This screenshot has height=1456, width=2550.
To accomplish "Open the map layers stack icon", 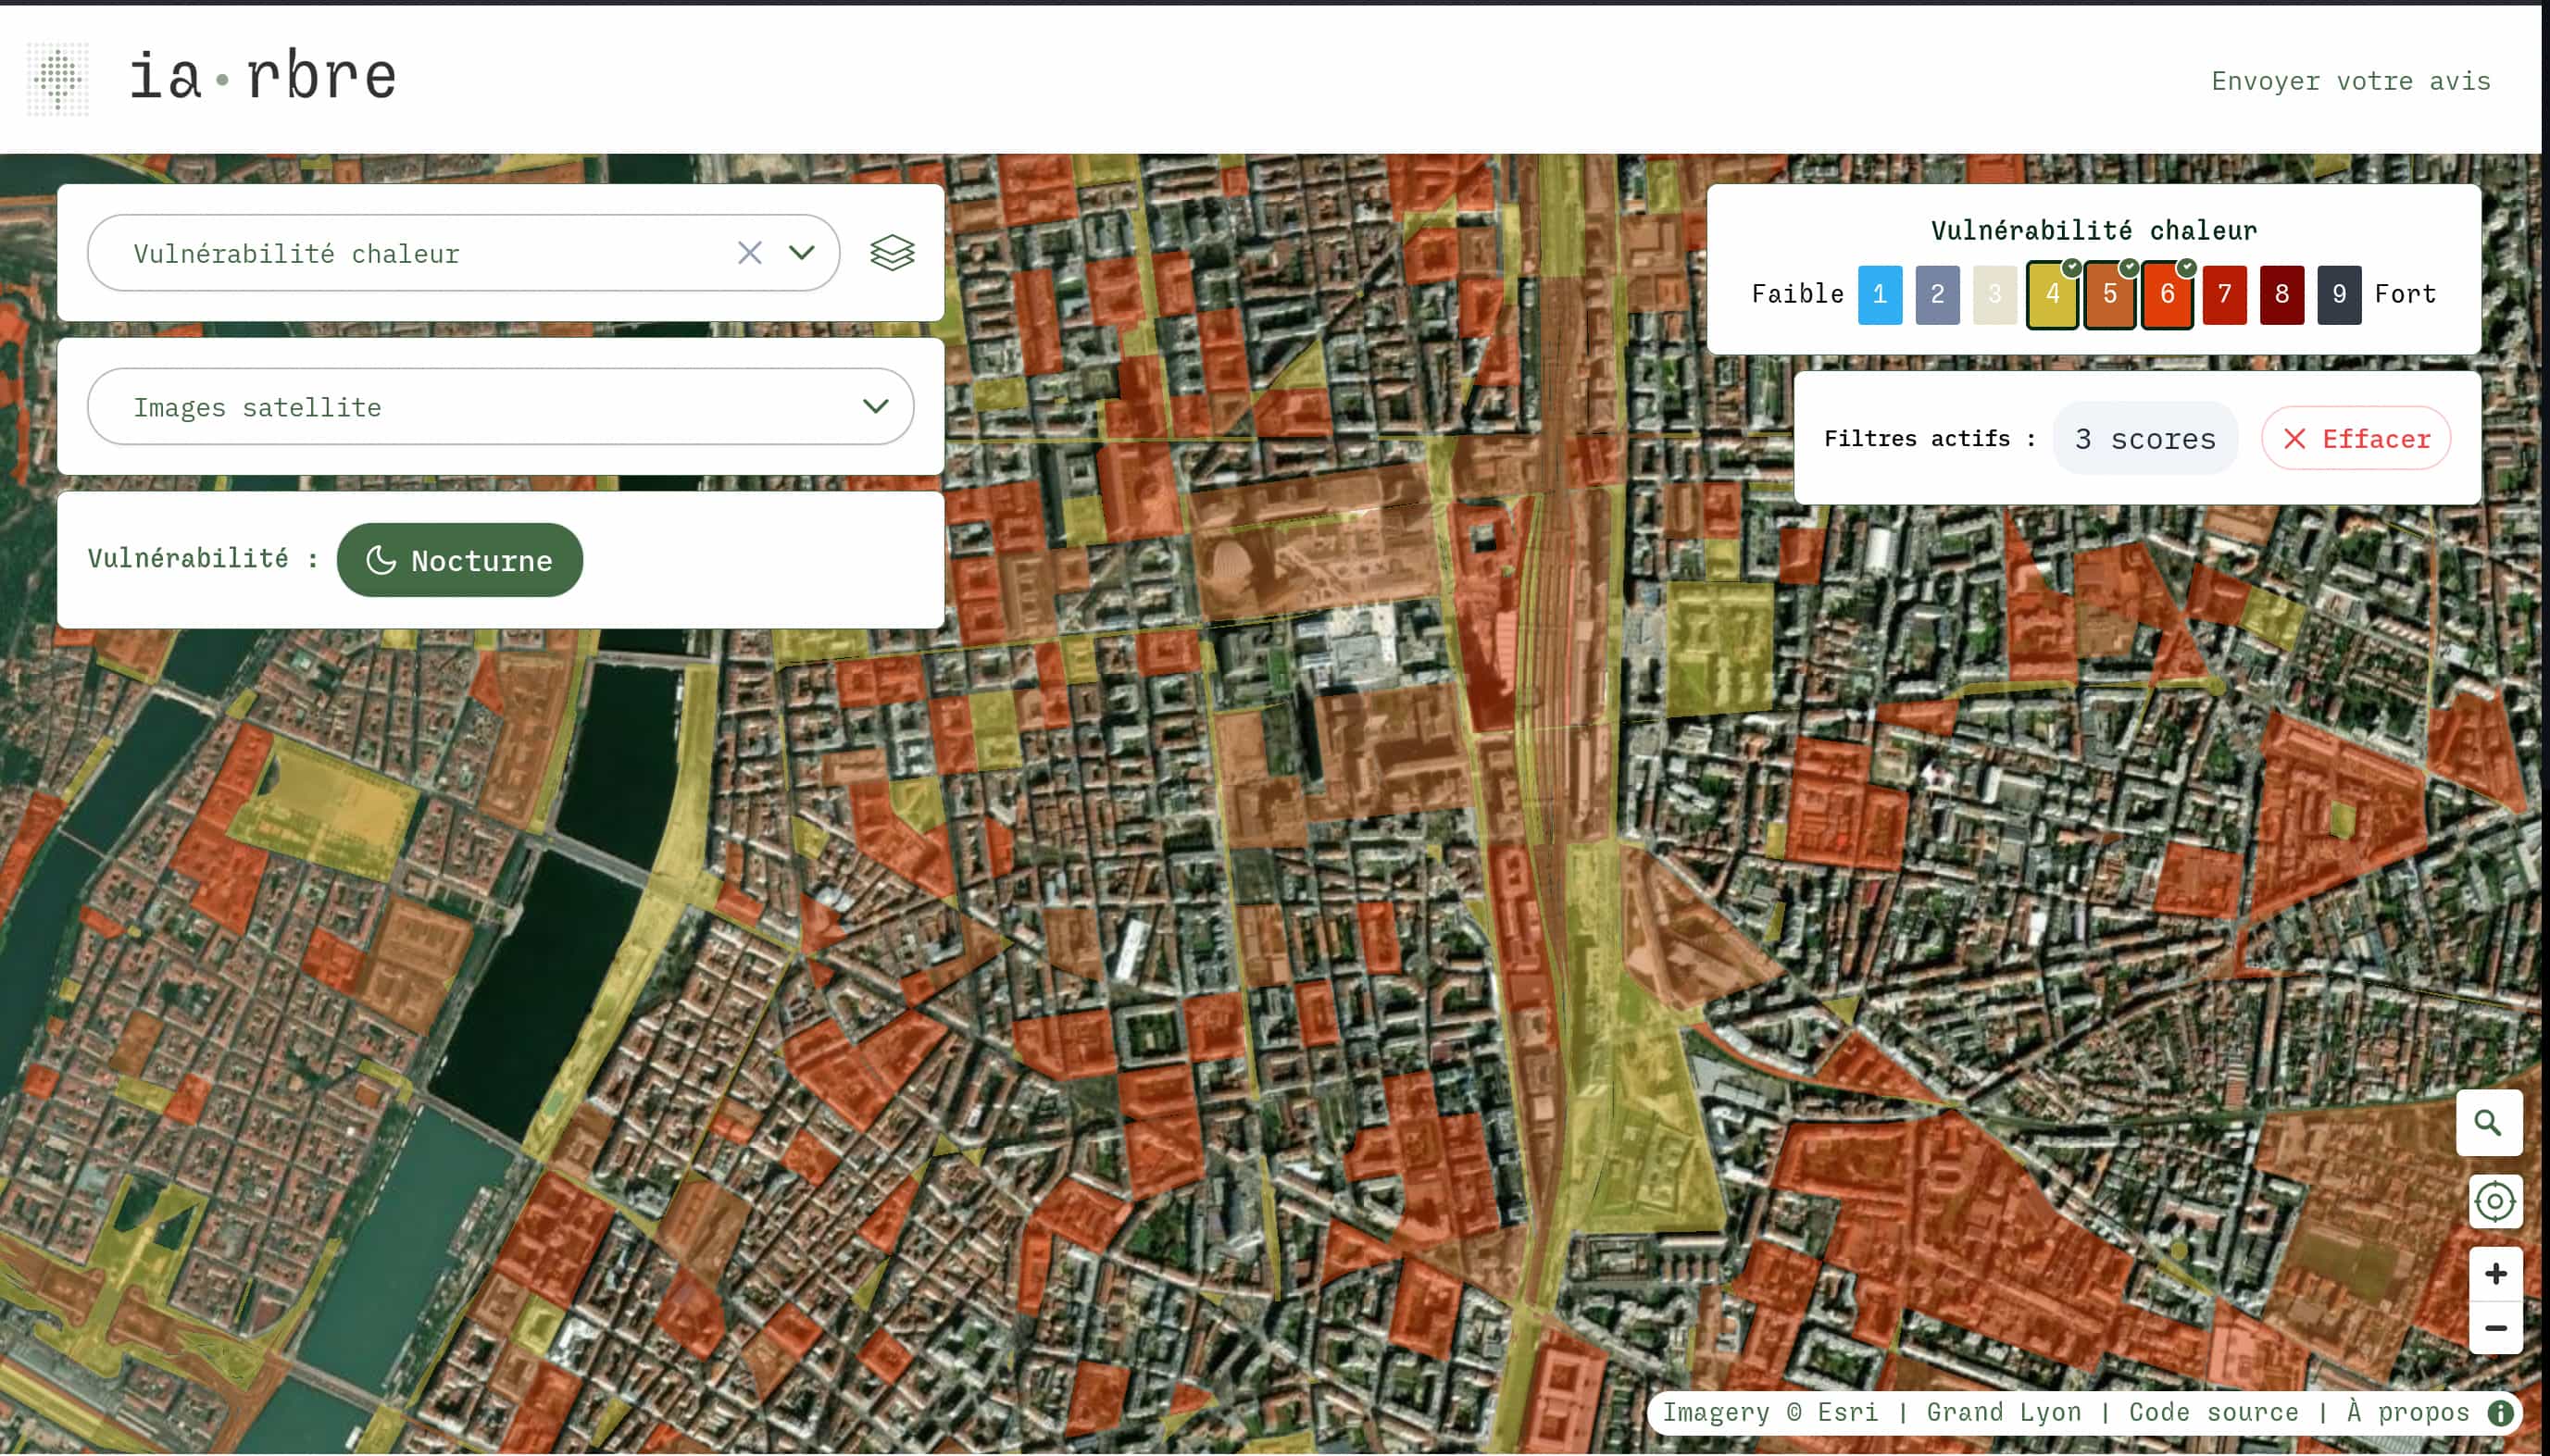I will coord(892,253).
